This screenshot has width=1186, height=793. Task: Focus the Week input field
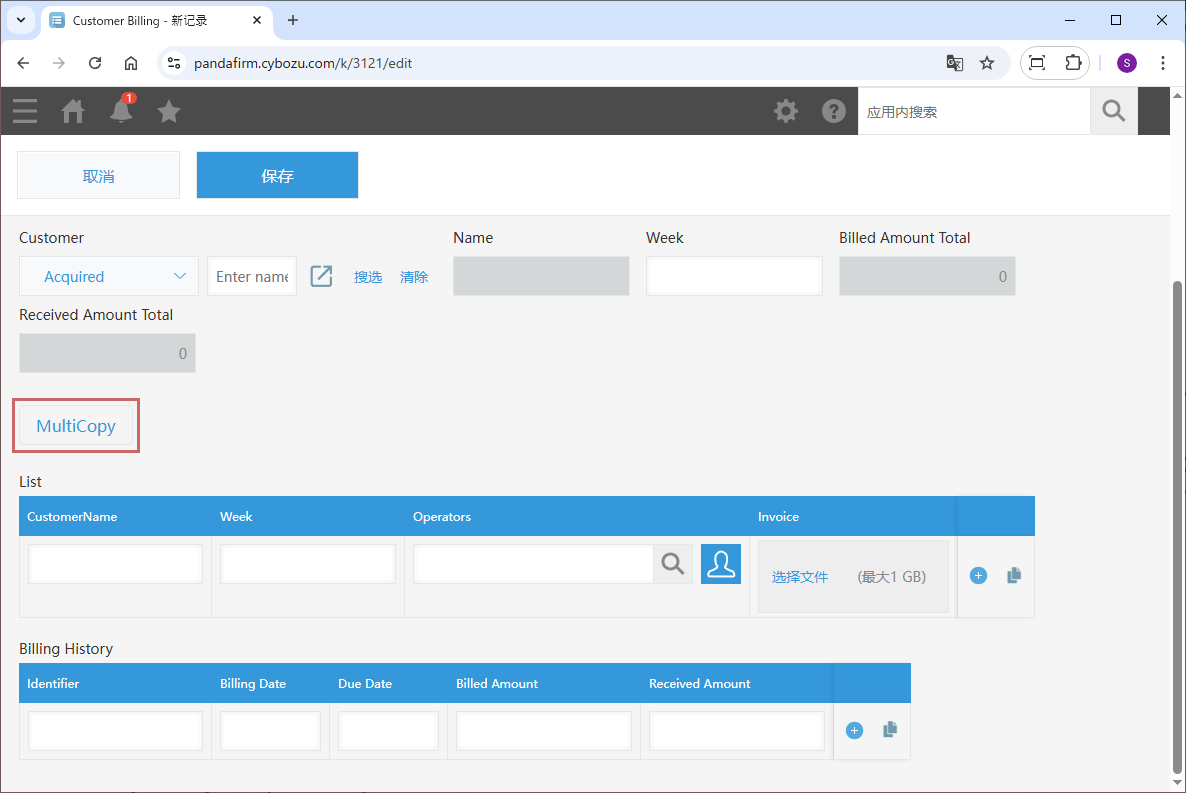pos(734,276)
